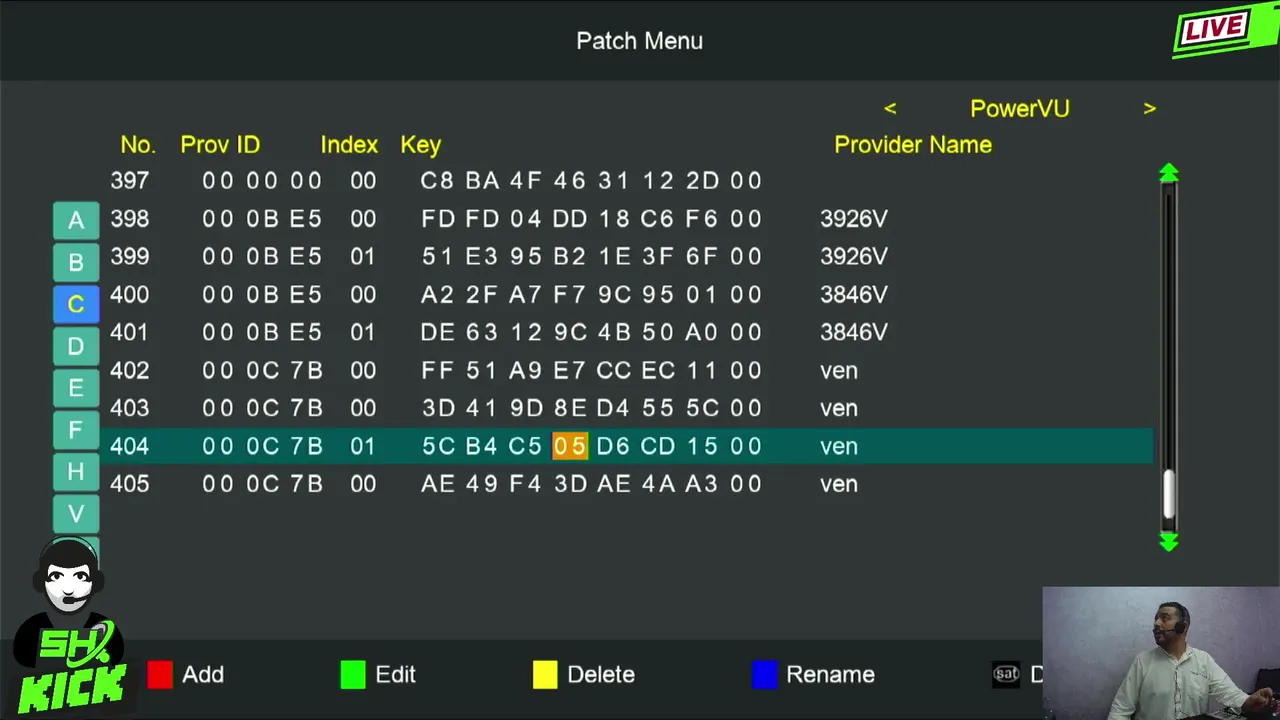
Task: Open the PowerVU patch type selector
Action: point(1019,109)
